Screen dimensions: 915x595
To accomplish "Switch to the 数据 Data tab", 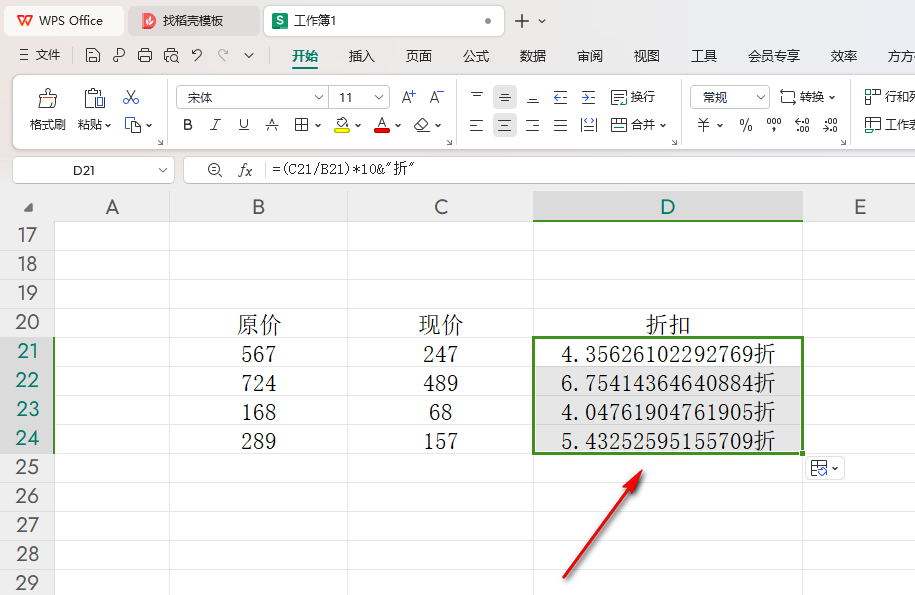I will click(x=533, y=56).
